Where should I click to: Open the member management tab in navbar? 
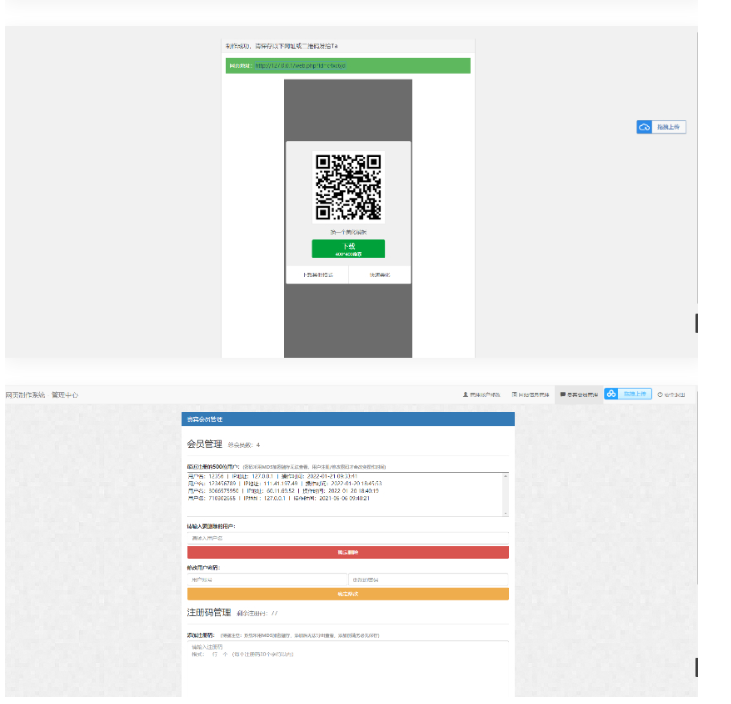pos(579,395)
